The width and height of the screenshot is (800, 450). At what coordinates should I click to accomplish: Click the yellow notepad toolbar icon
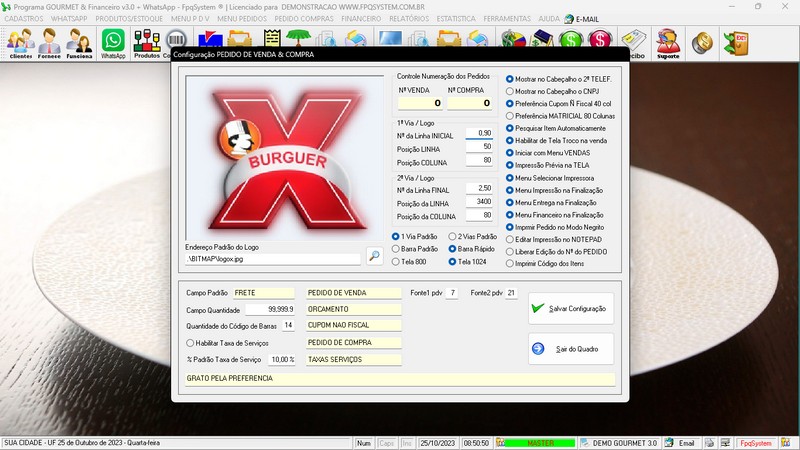(272, 38)
